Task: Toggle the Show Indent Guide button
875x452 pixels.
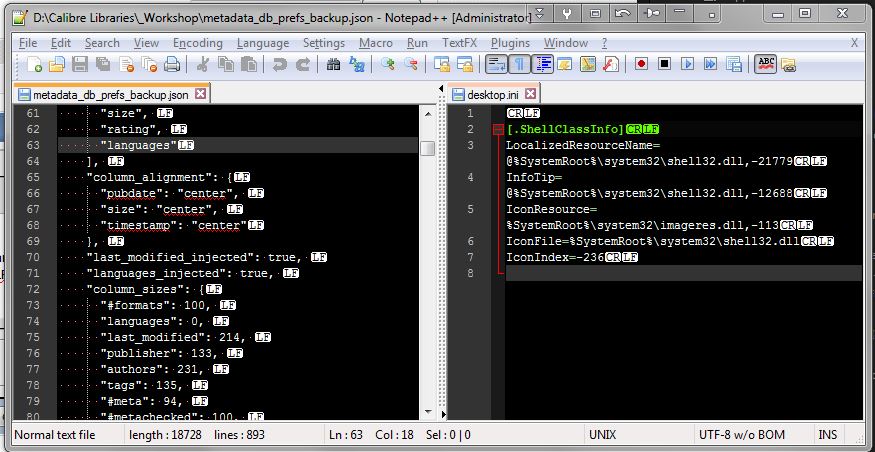Action: (542, 65)
